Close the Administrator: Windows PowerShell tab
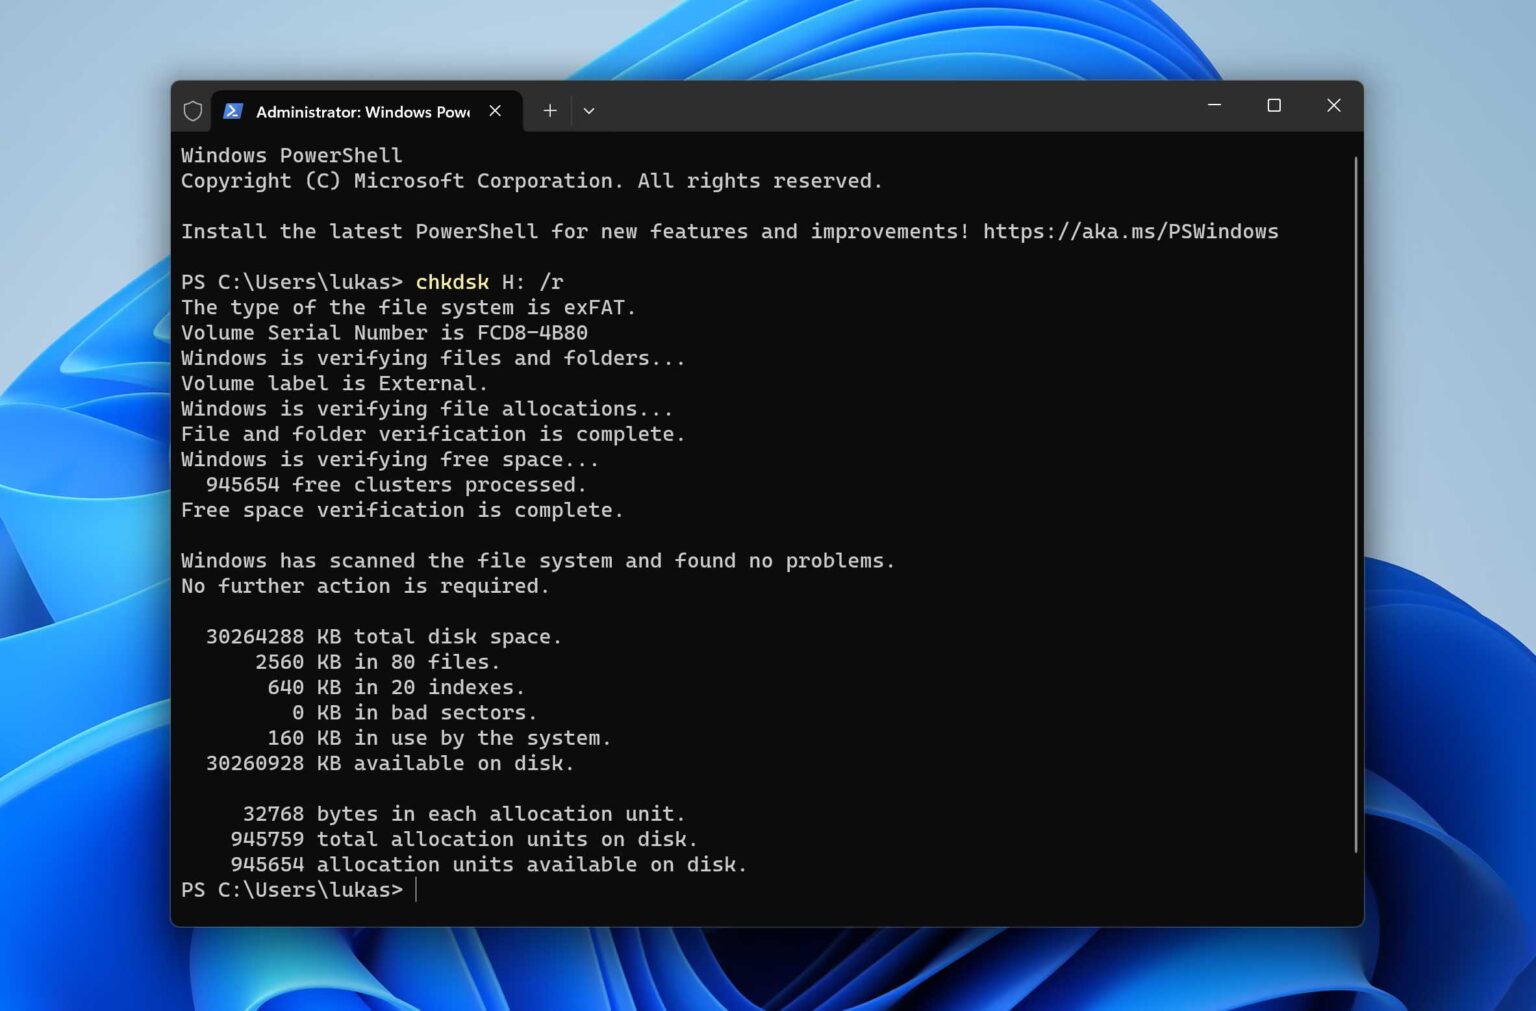This screenshot has width=1536, height=1011. tap(495, 110)
